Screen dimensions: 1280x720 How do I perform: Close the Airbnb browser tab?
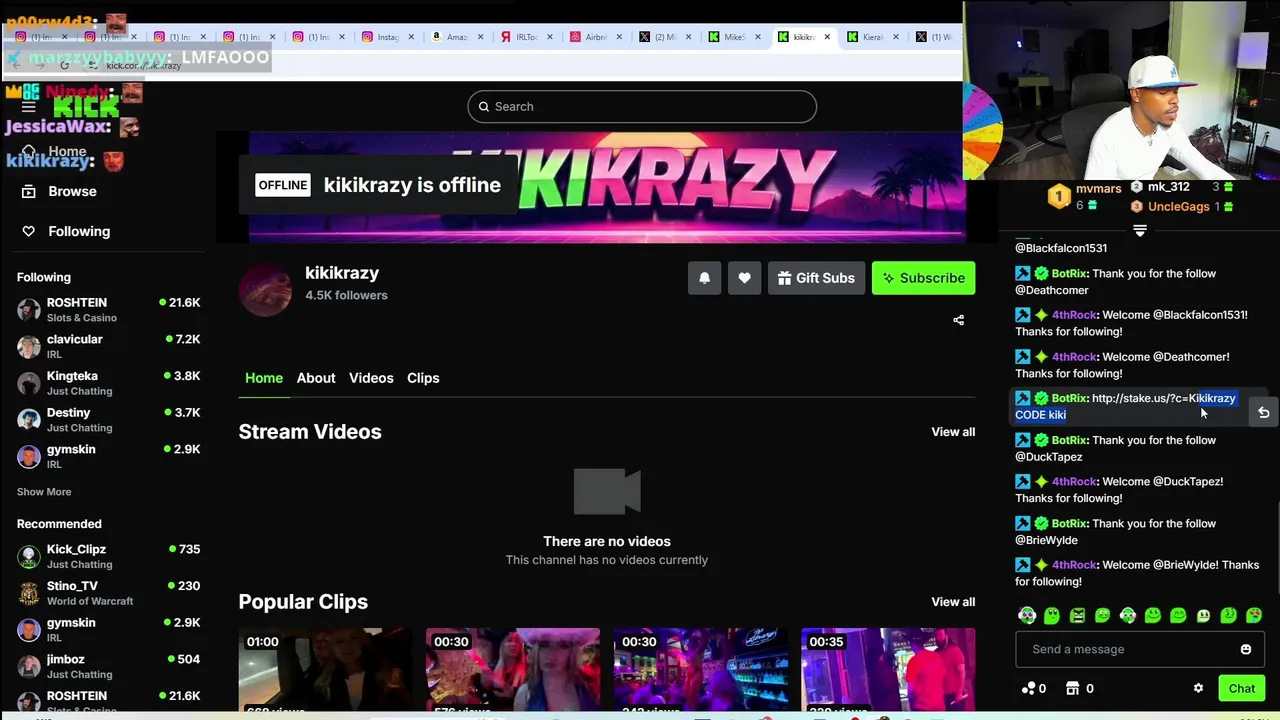tap(619, 37)
